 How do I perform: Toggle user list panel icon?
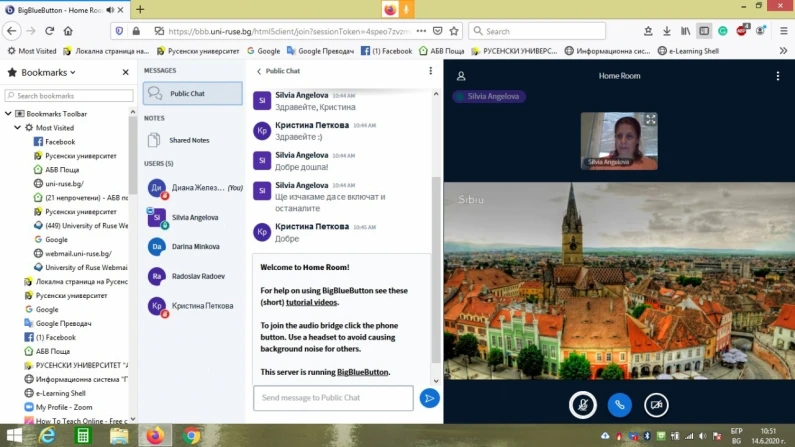pyautogui.click(x=461, y=76)
